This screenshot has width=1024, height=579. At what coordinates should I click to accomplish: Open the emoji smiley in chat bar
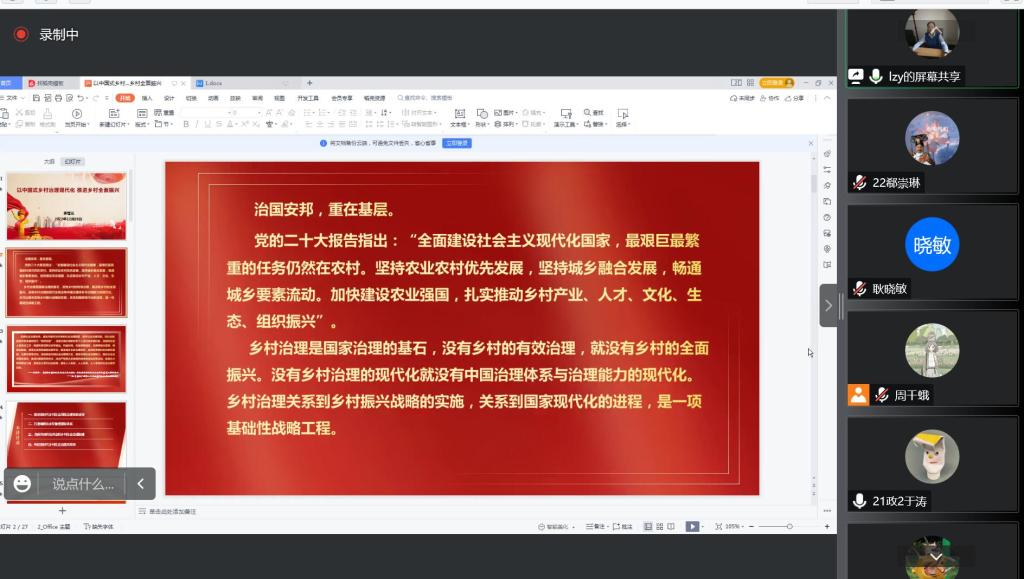coord(23,484)
